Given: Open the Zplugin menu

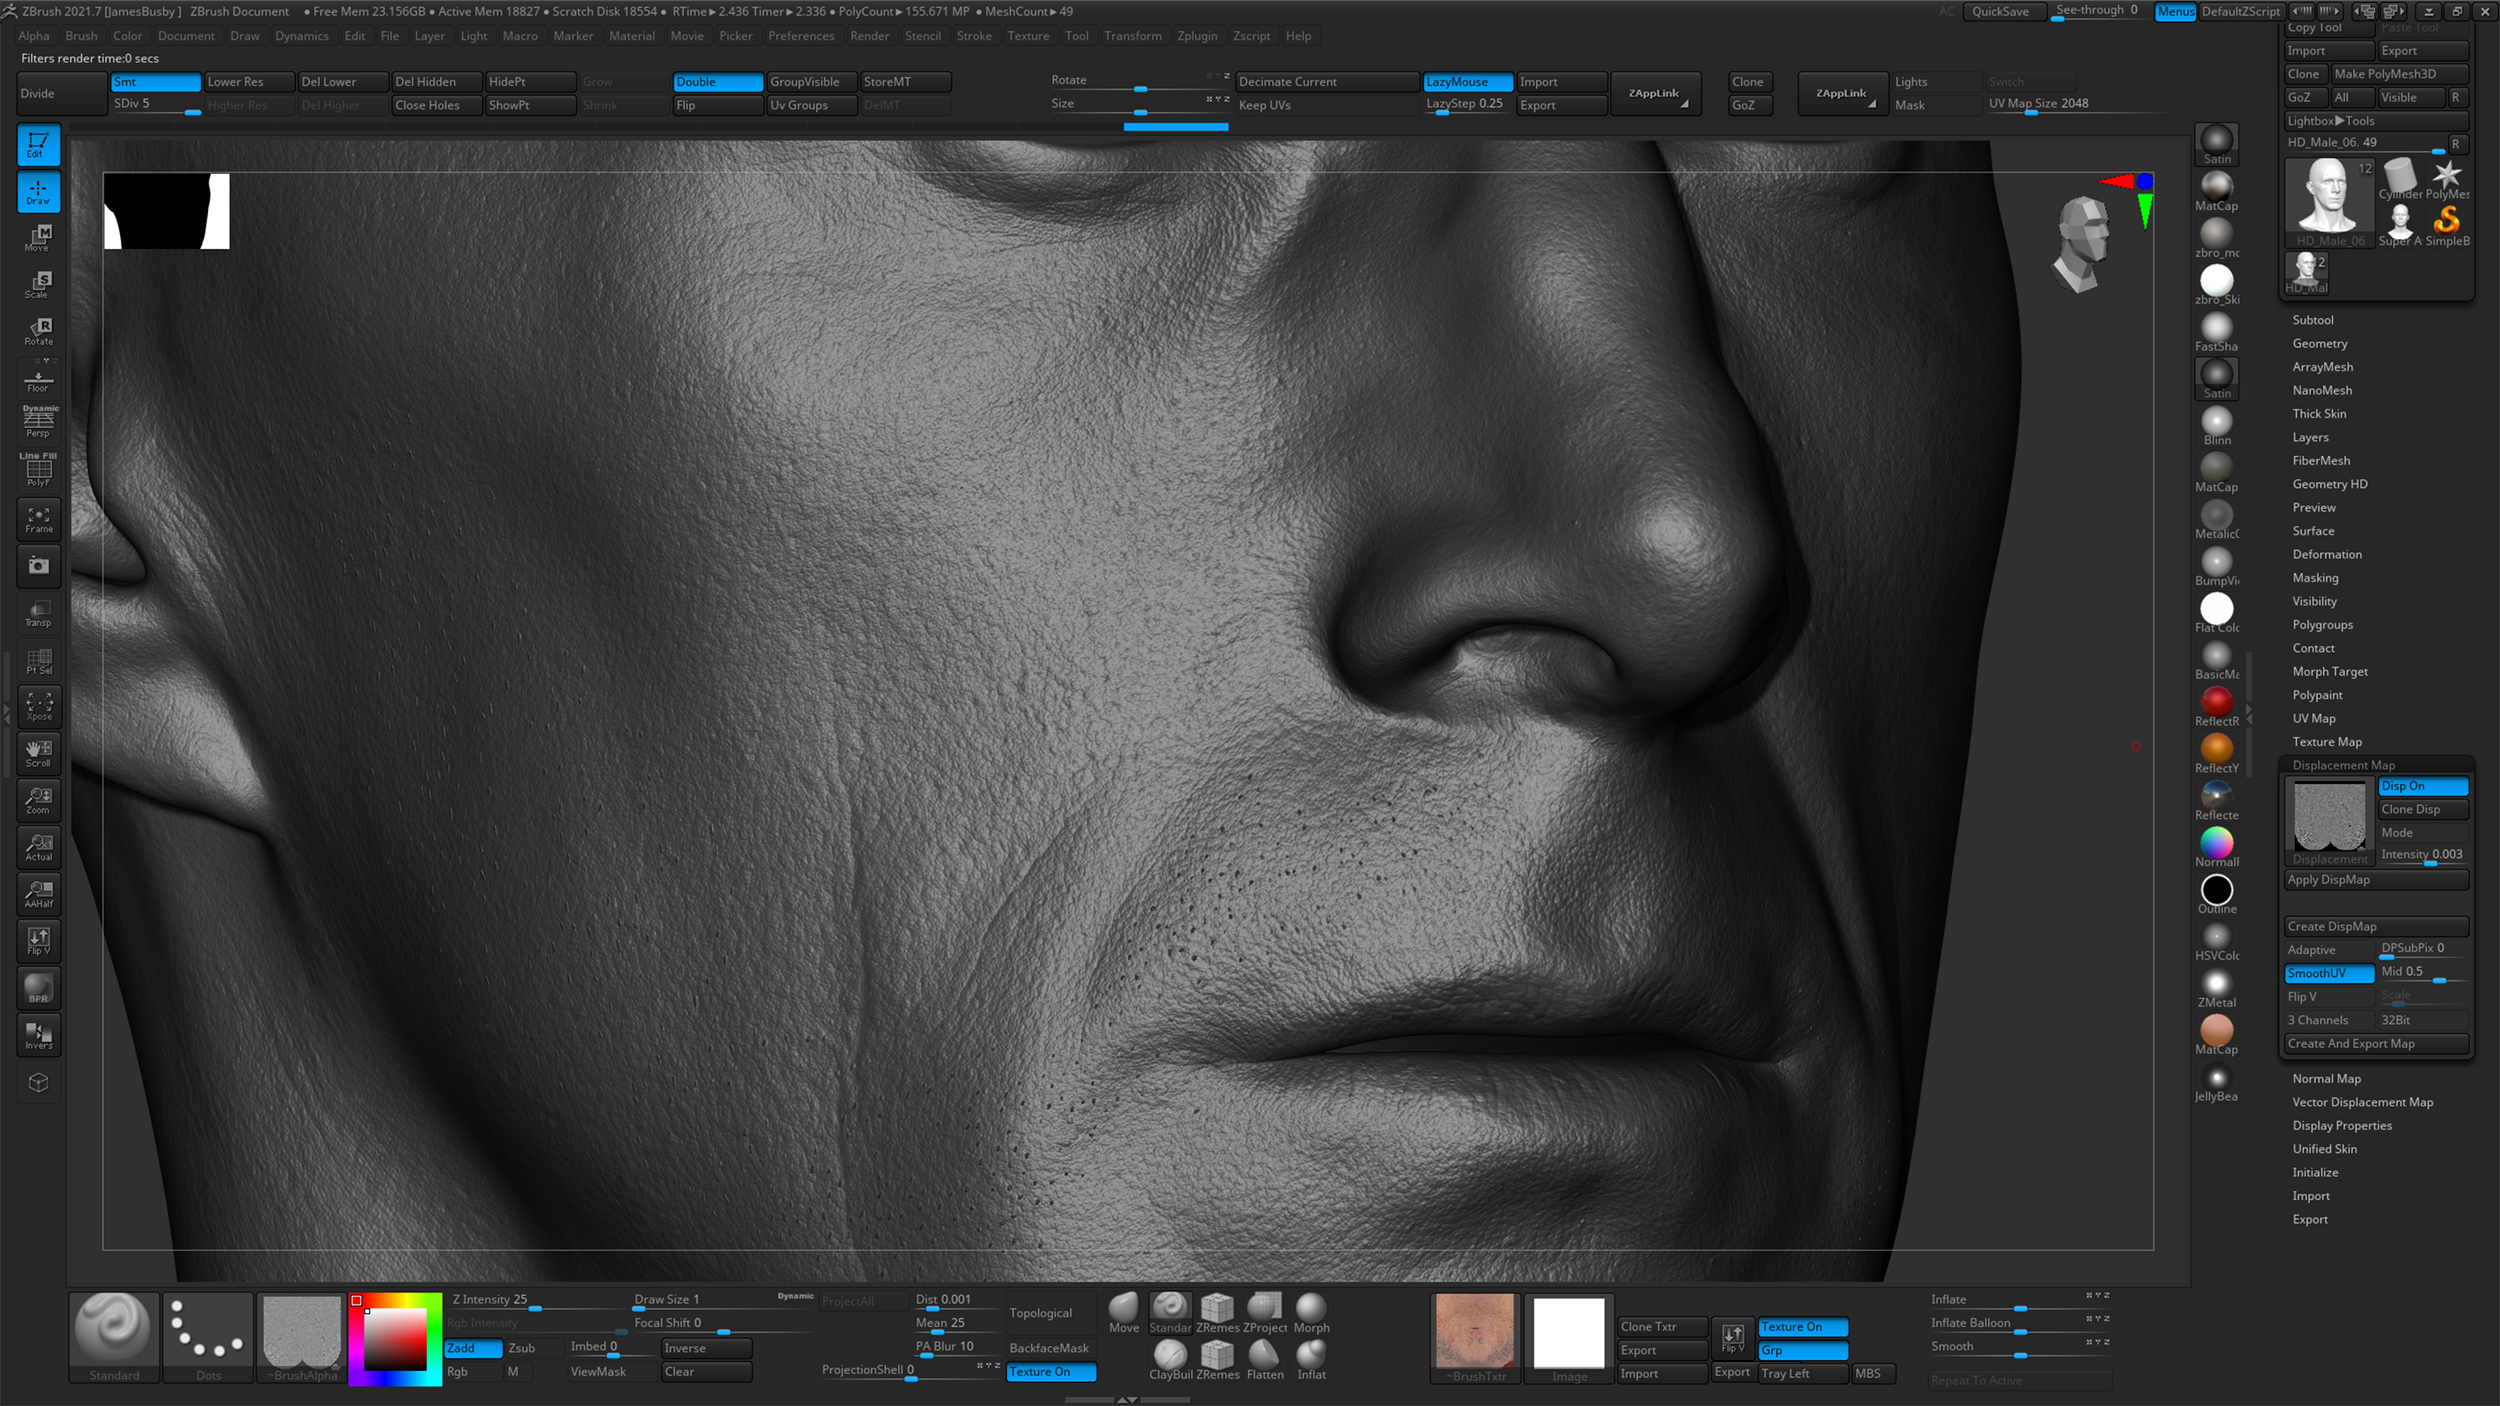Looking at the screenshot, I should point(1196,36).
